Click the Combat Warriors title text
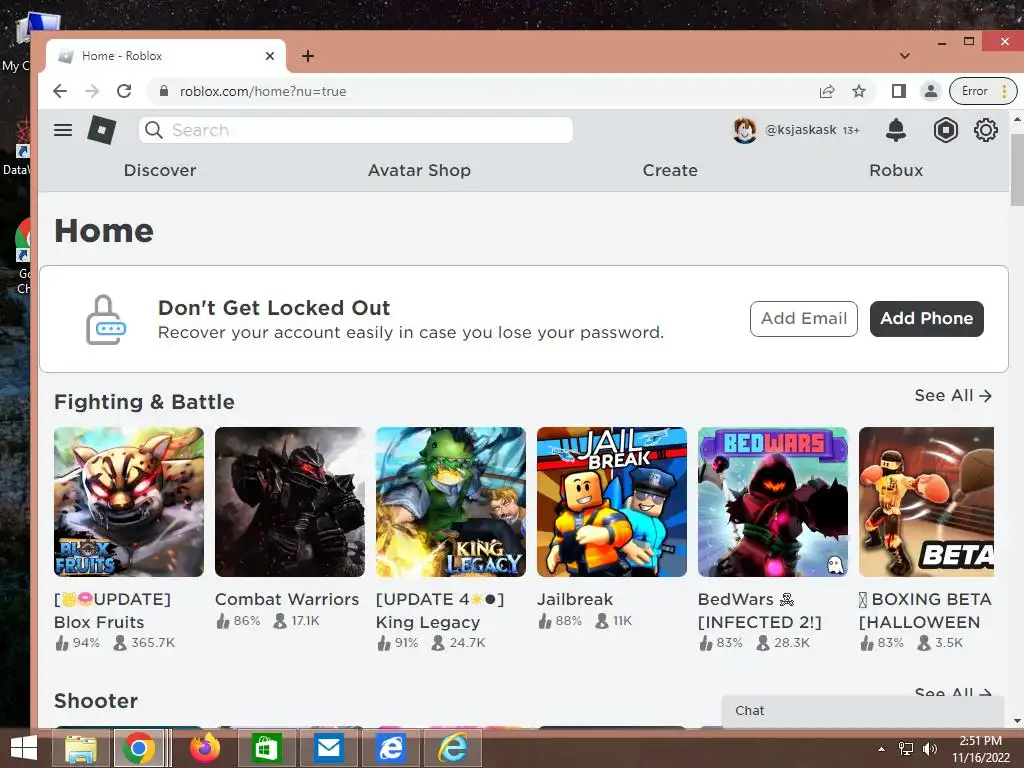Screen dimensions: 1024x768 287,600
